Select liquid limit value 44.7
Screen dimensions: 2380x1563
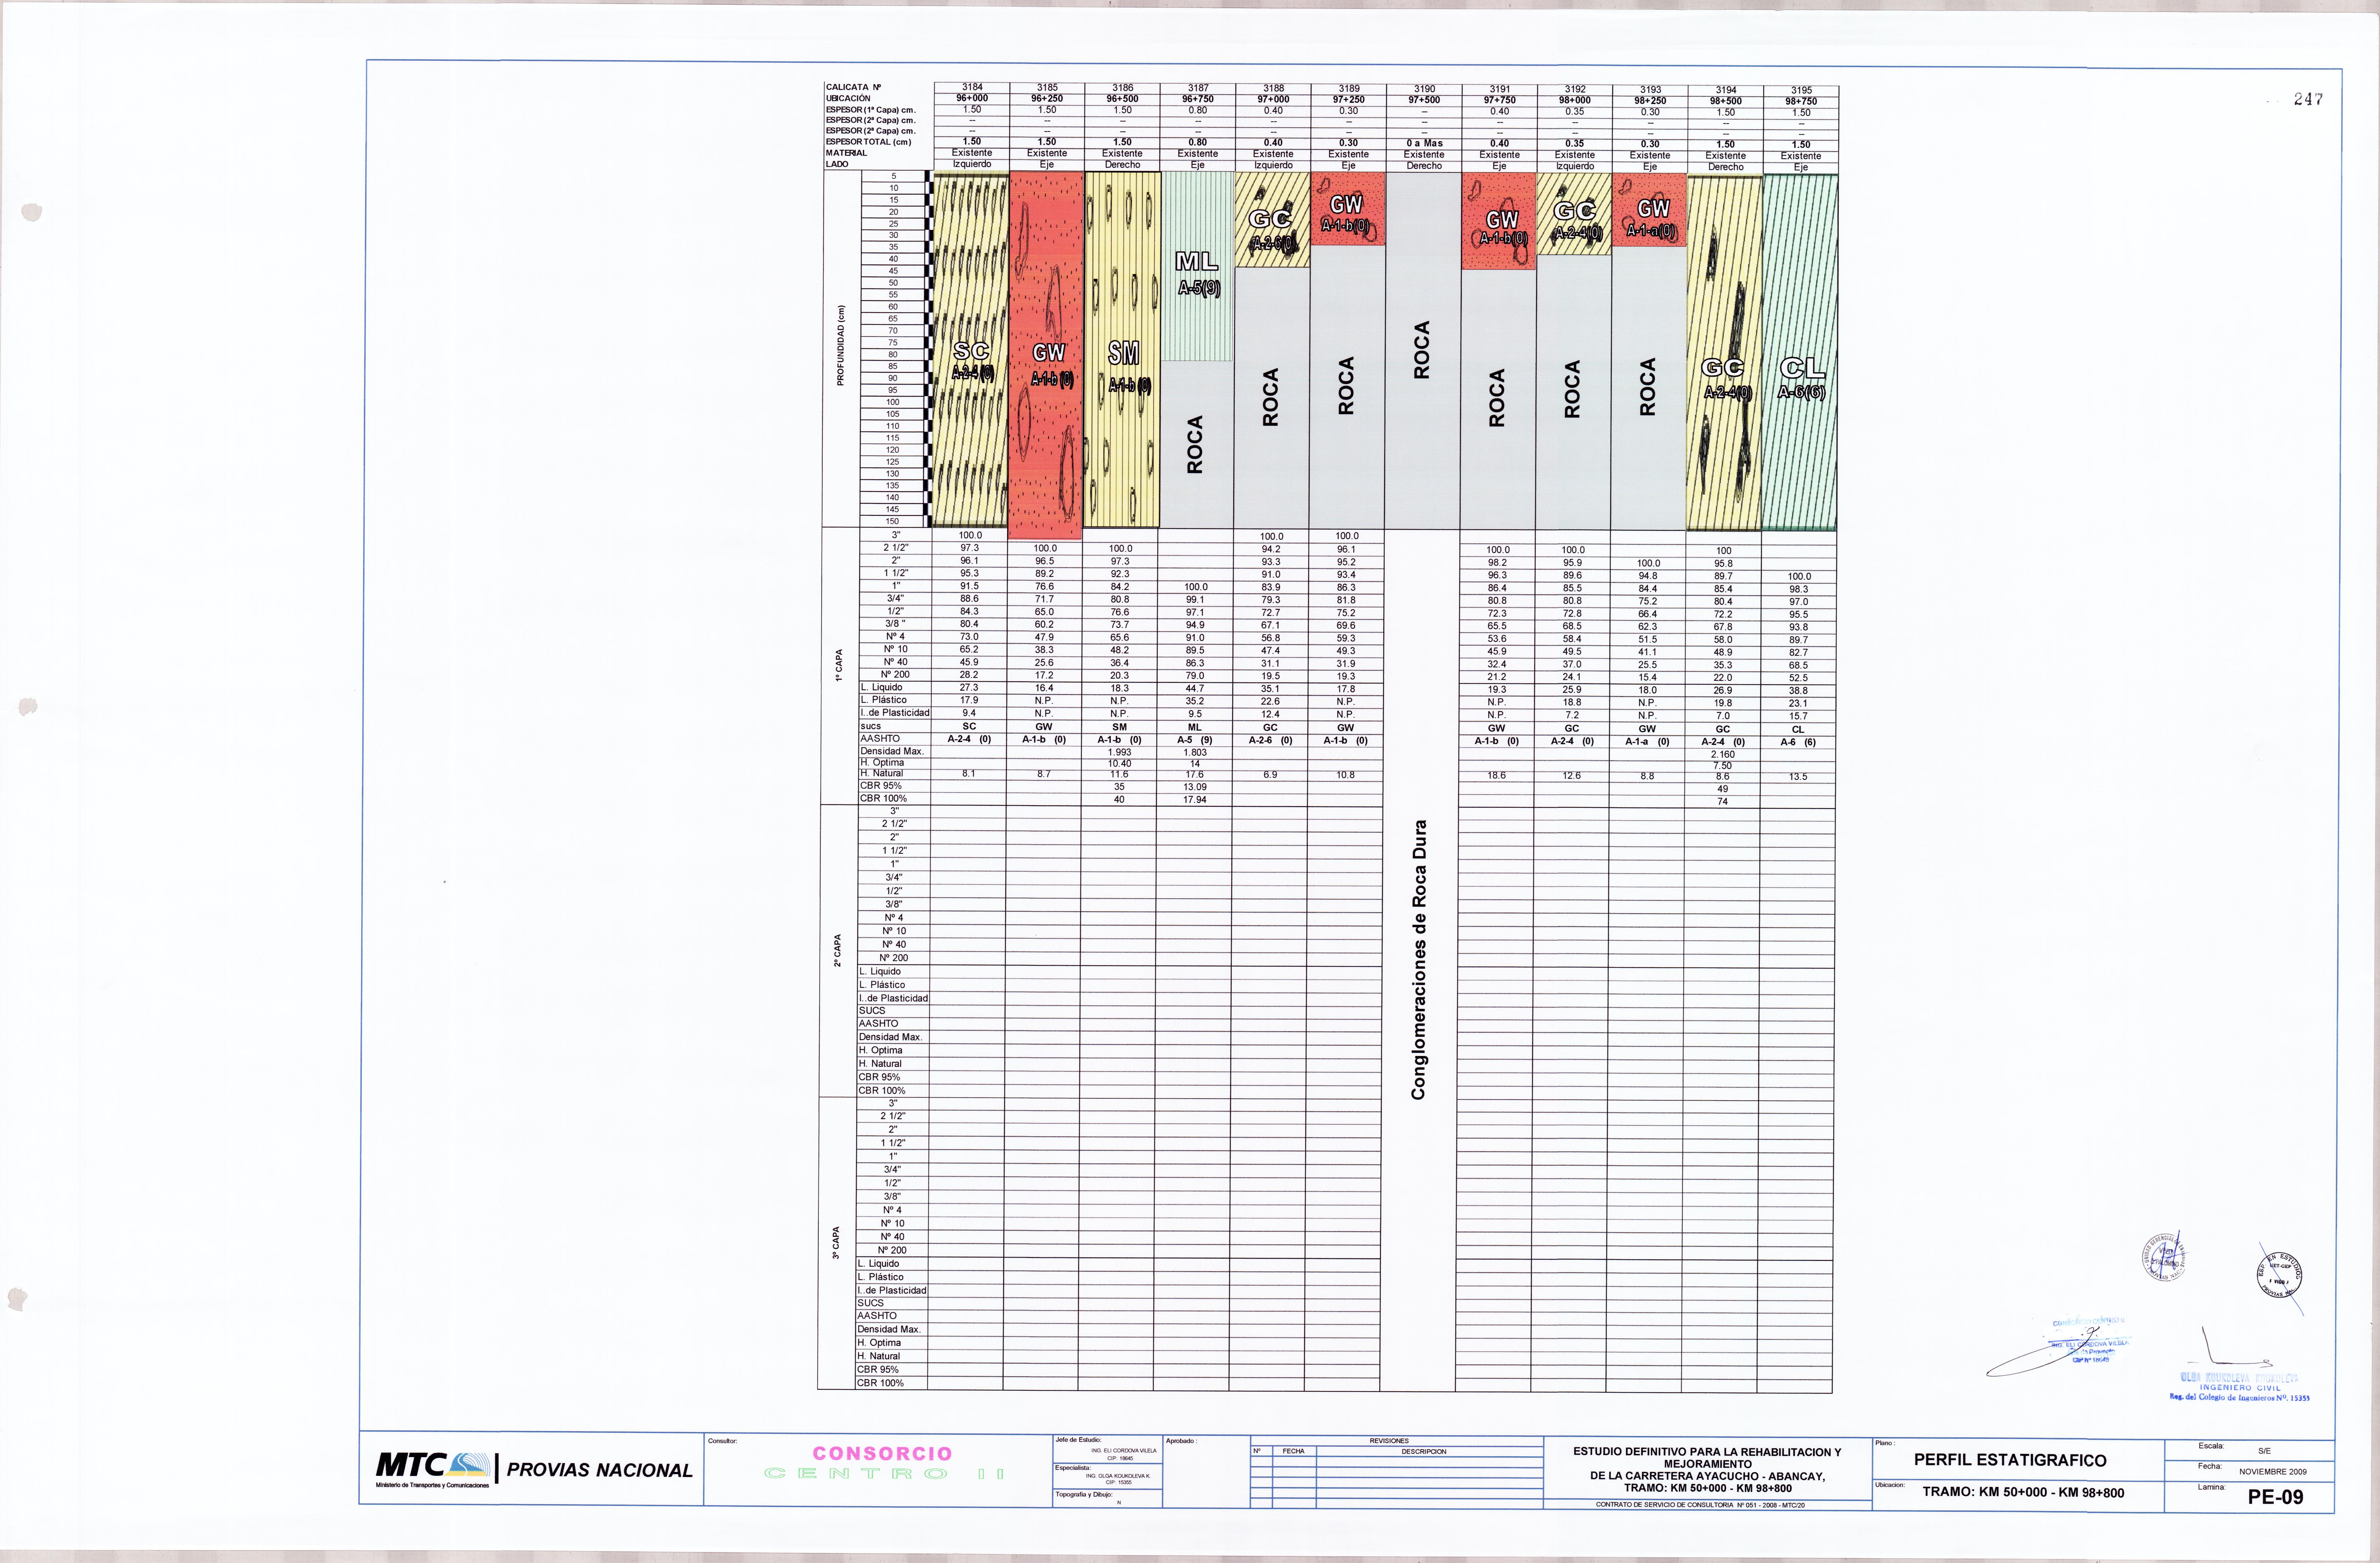(x=1195, y=688)
